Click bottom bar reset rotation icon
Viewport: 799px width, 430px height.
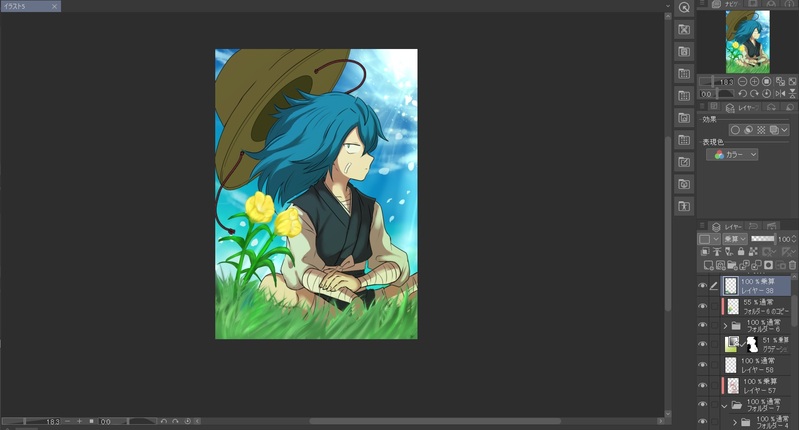(x=188, y=421)
